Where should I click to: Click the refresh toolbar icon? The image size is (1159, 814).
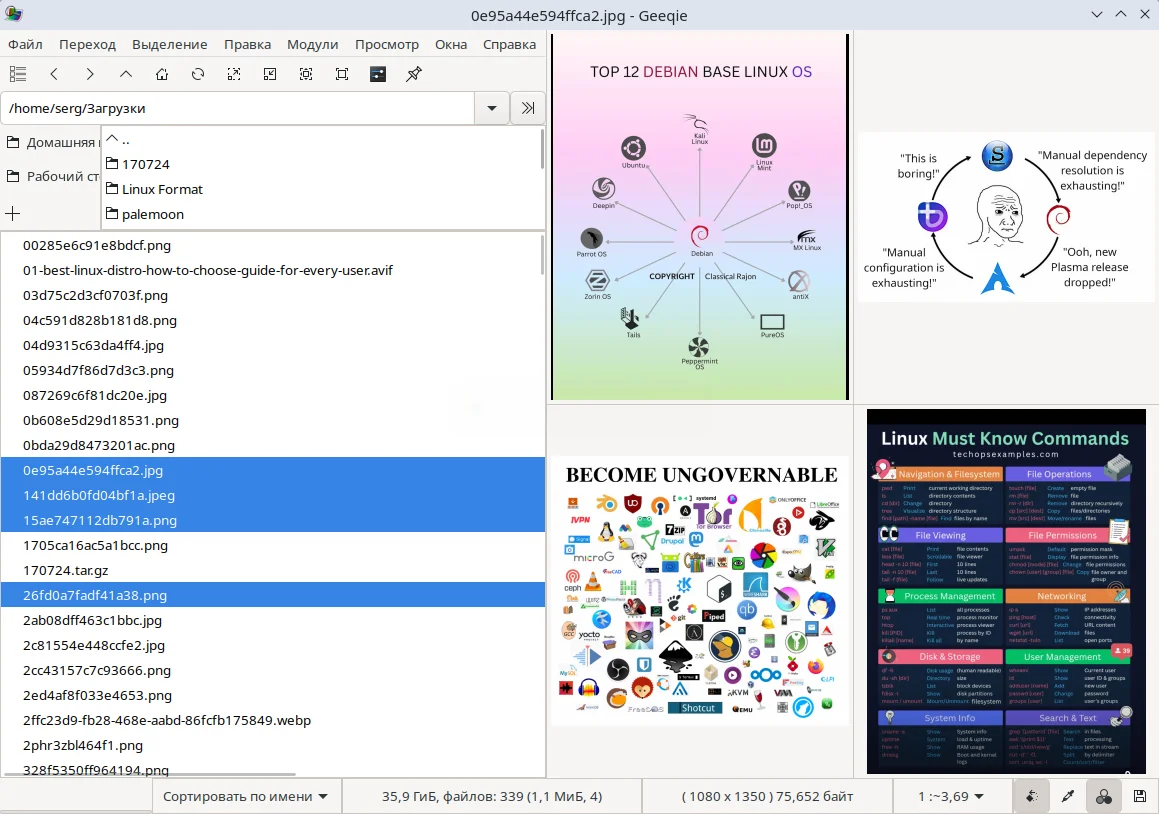coord(197,74)
